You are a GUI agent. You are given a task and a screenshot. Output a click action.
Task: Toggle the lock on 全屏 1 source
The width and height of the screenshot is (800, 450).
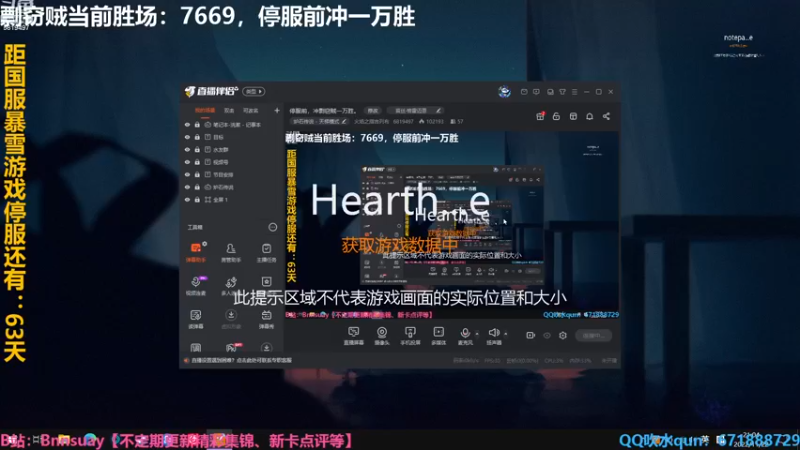click(x=197, y=199)
